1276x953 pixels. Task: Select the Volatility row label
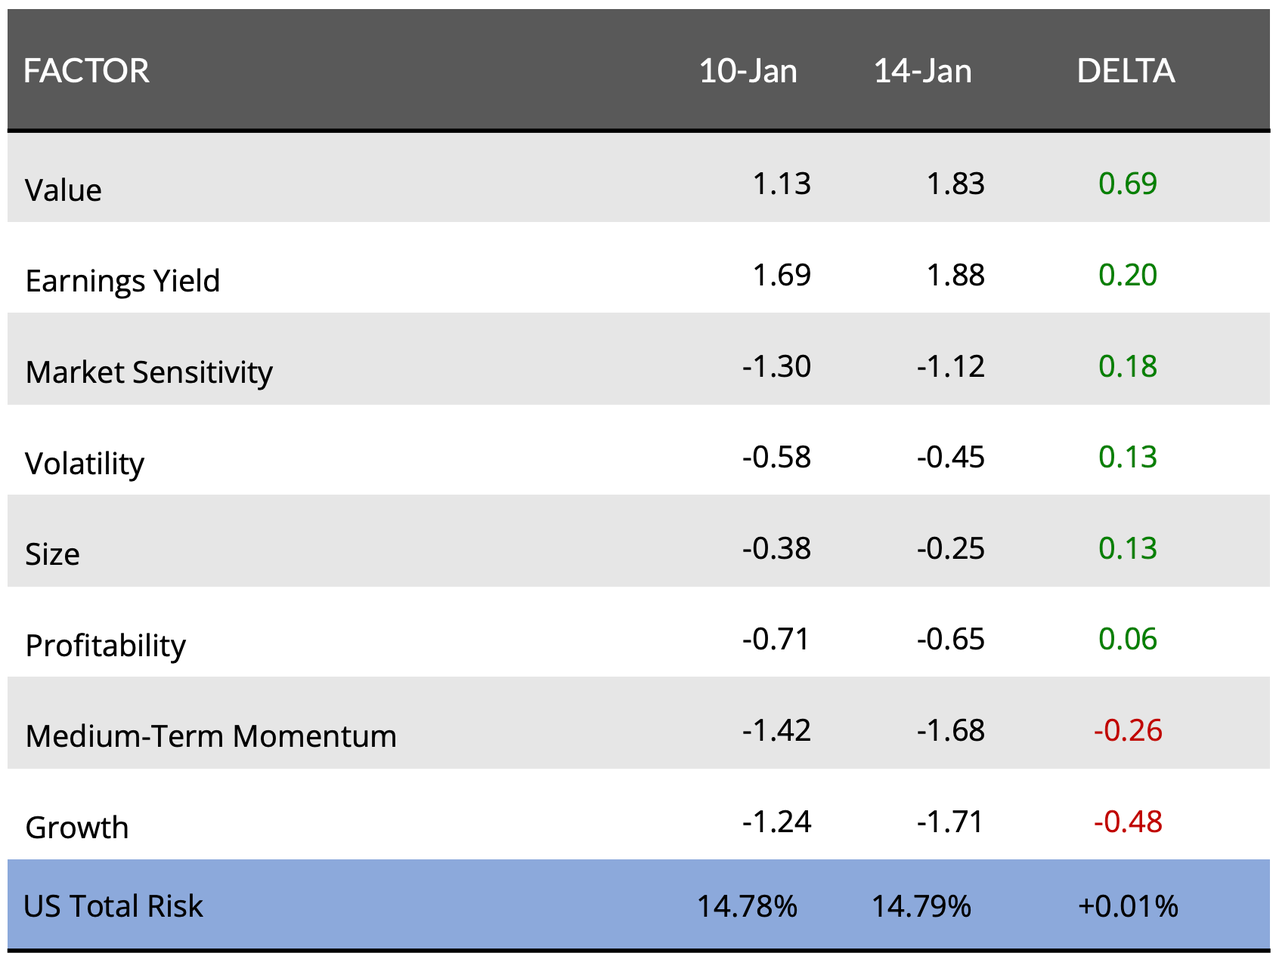point(84,463)
